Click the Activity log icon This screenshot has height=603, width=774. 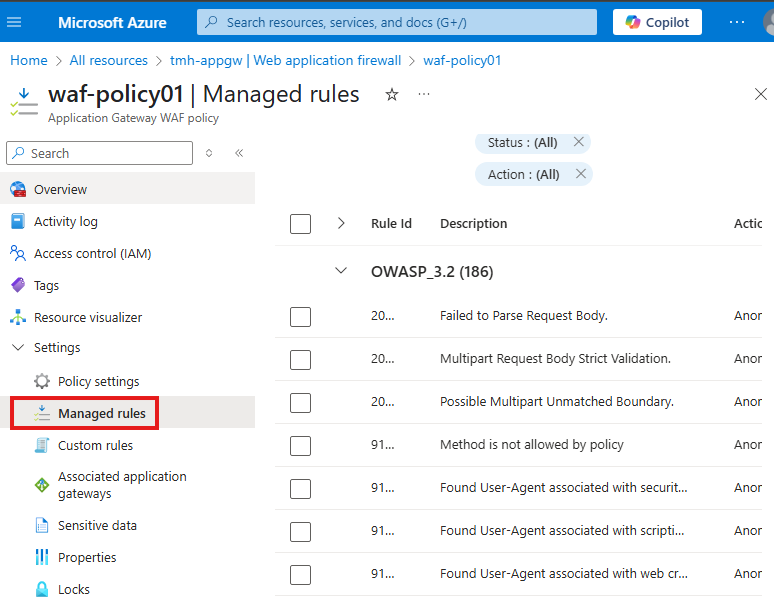click(18, 222)
